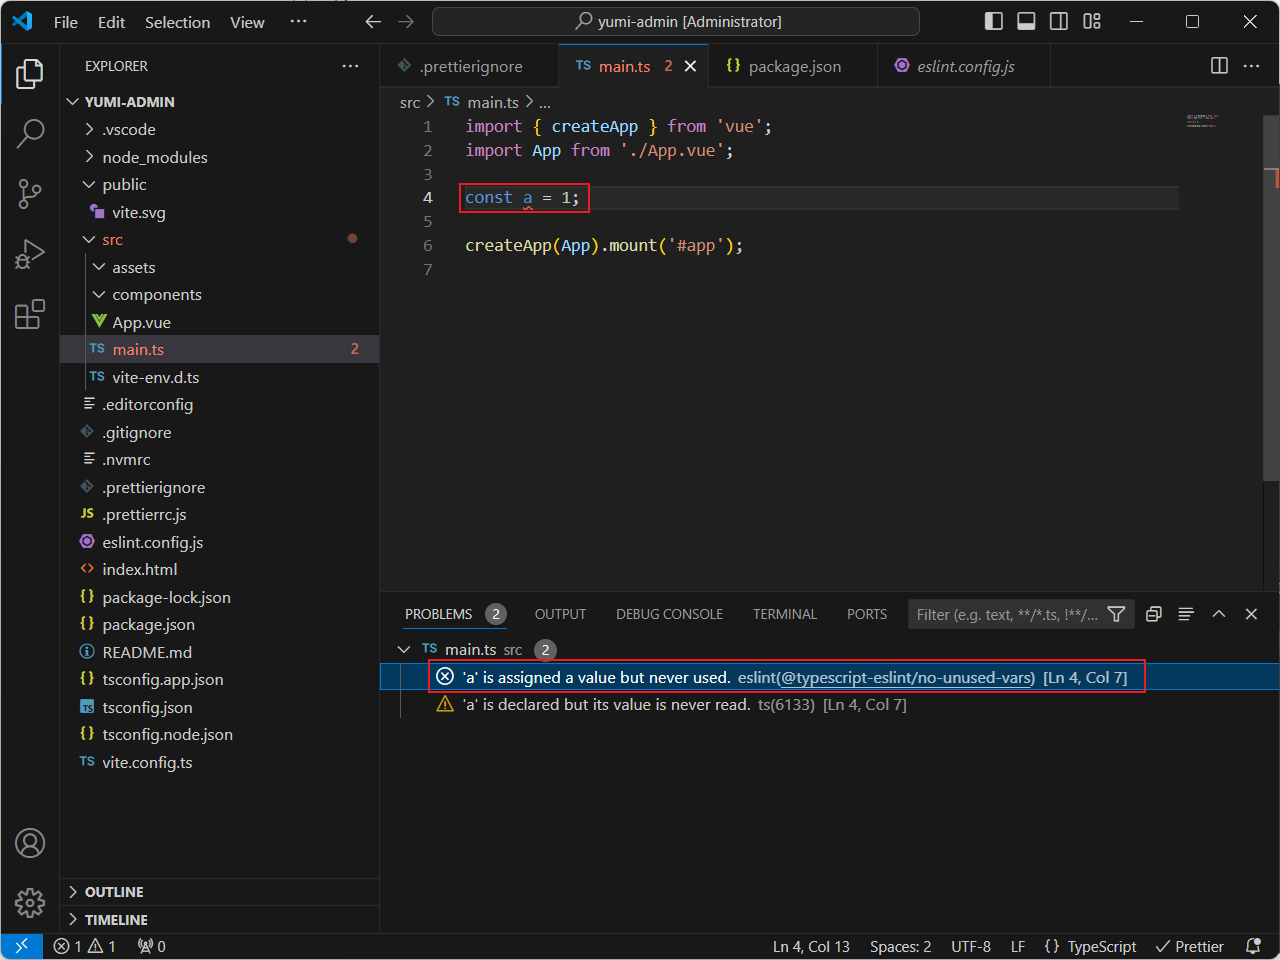Viewport: 1280px width, 960px height.
Task: Open the View menu
Action: tap(247, 22)
